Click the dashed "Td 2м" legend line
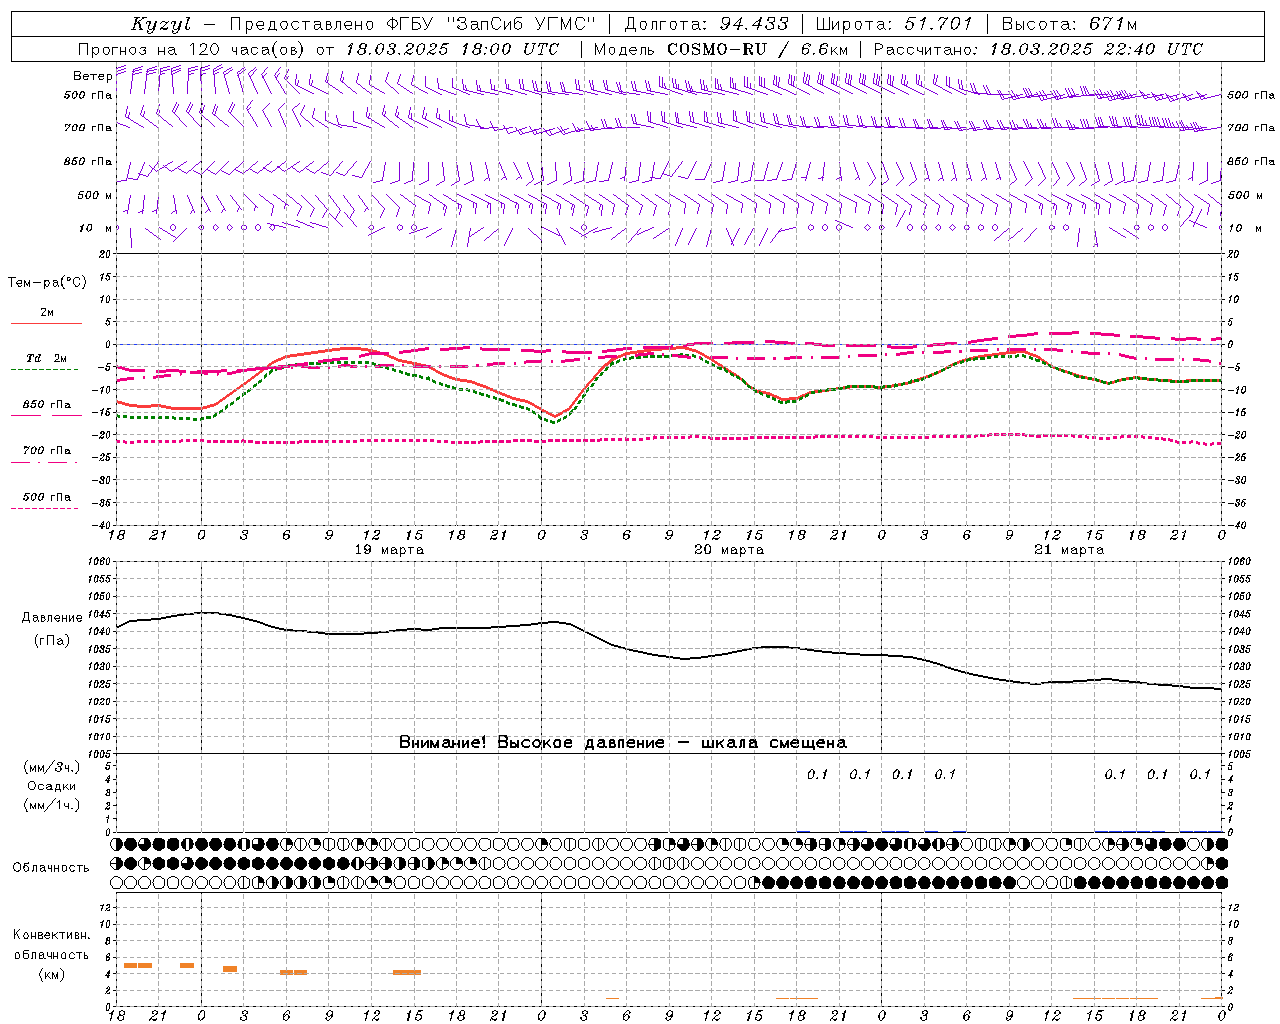The height and width of the screenshot is (1024, 1280). pyautogui.click(x=46, y=369)
